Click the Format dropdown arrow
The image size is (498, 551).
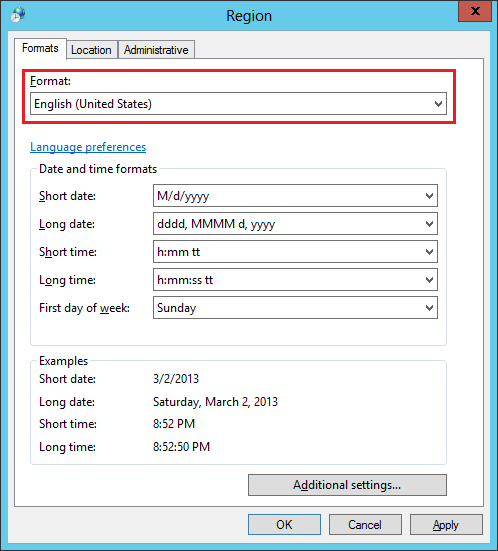[438, 104]
